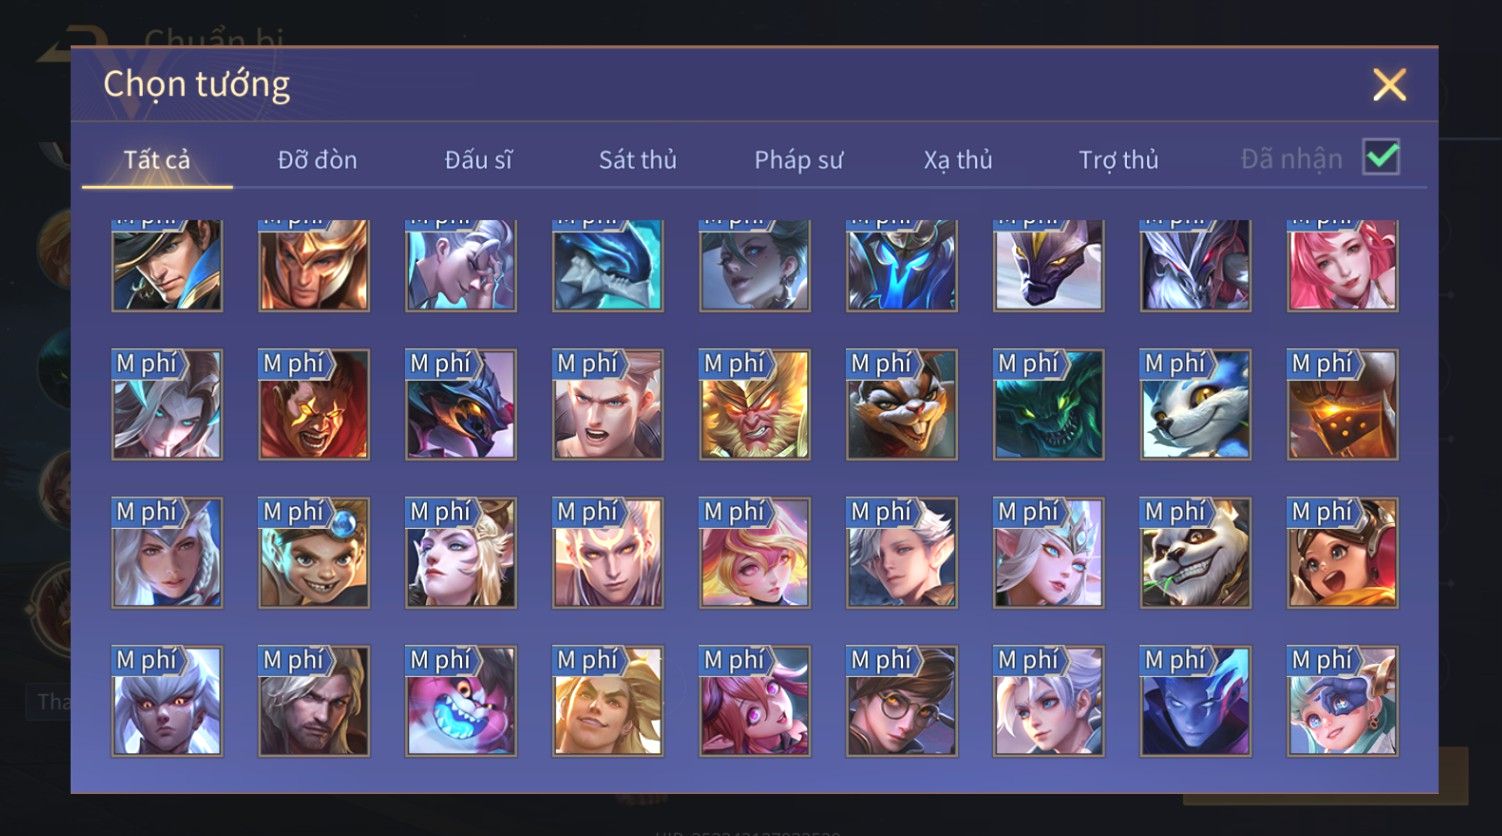Pick the panda hero chewing bamboo

(x=1196, y=553)
